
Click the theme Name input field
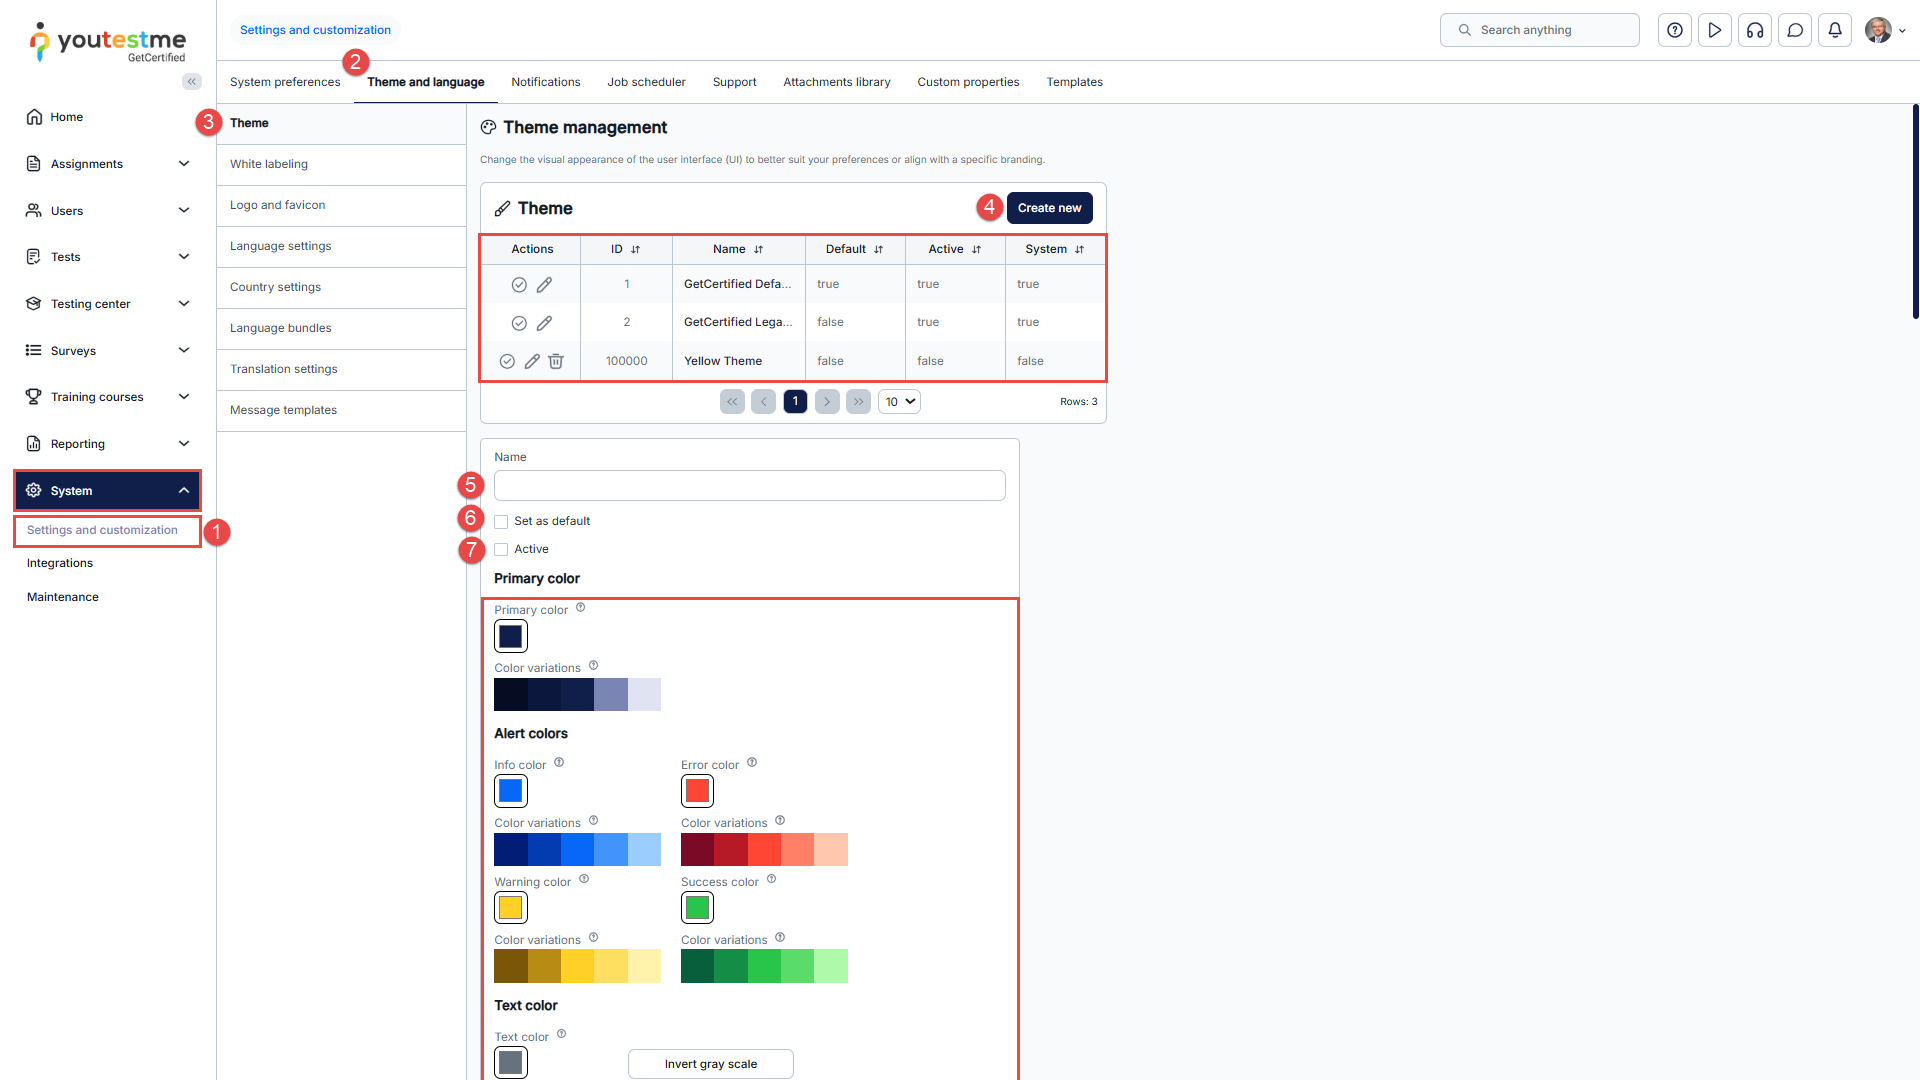point(749,486)
